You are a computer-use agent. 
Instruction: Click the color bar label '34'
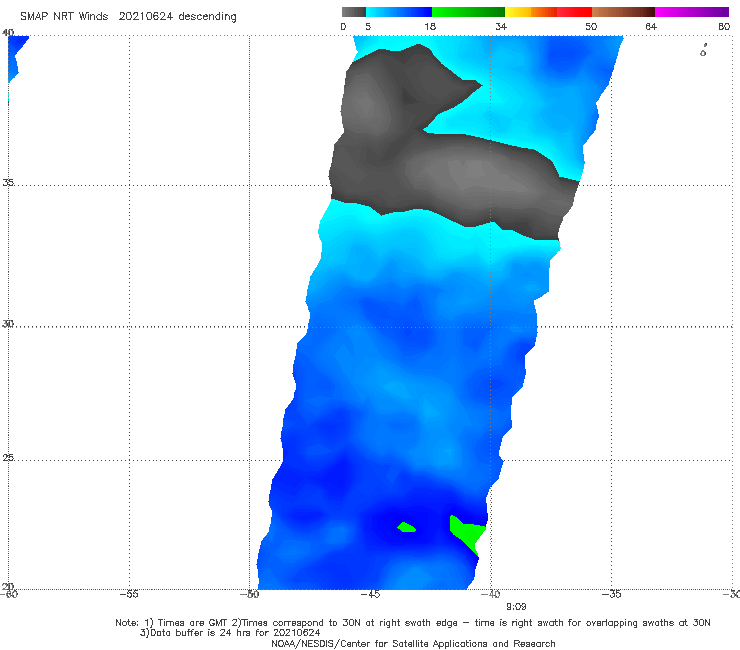[x=501, y=27]
